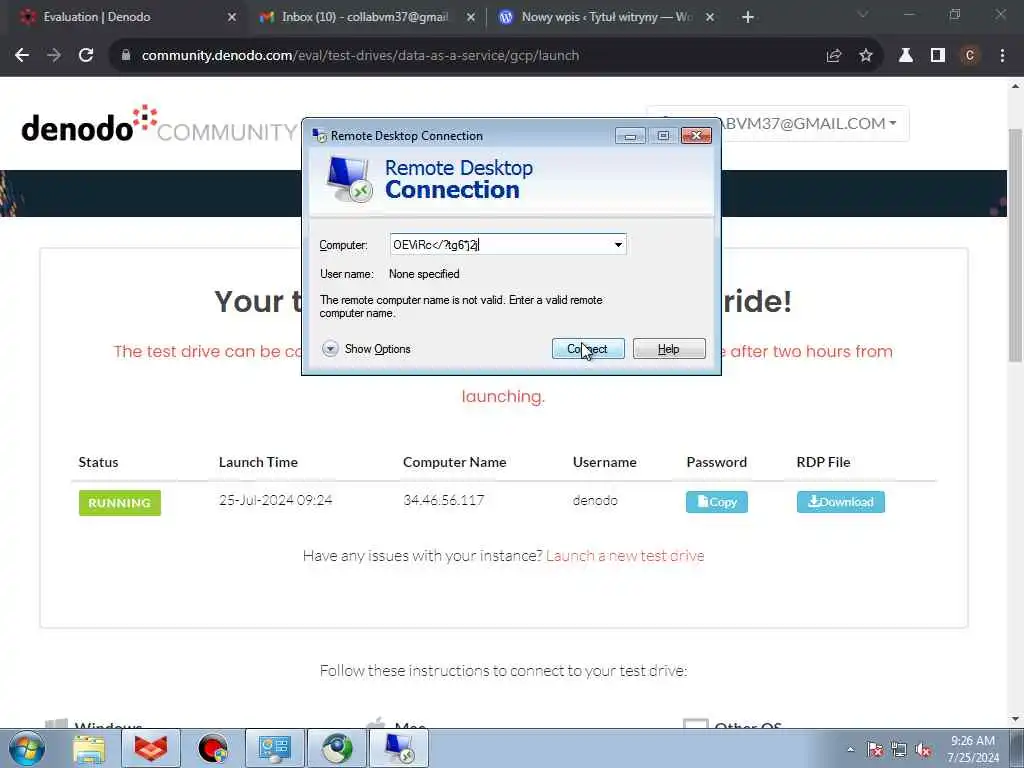Click the Connect button

click(588, 349)
